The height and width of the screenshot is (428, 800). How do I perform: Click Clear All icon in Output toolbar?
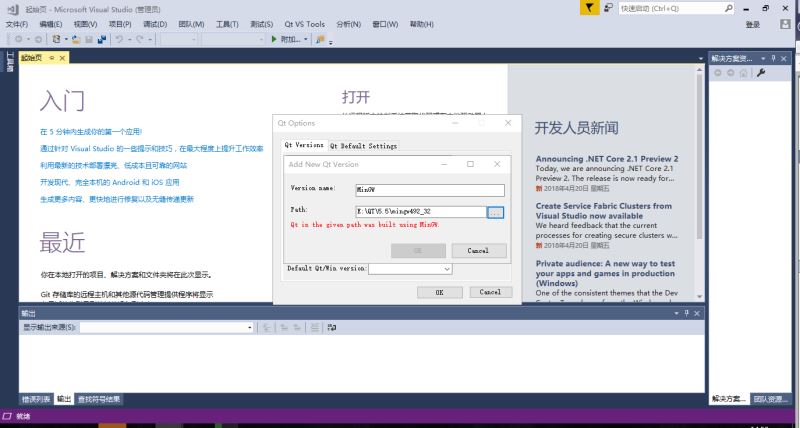[x=315, y=328]
